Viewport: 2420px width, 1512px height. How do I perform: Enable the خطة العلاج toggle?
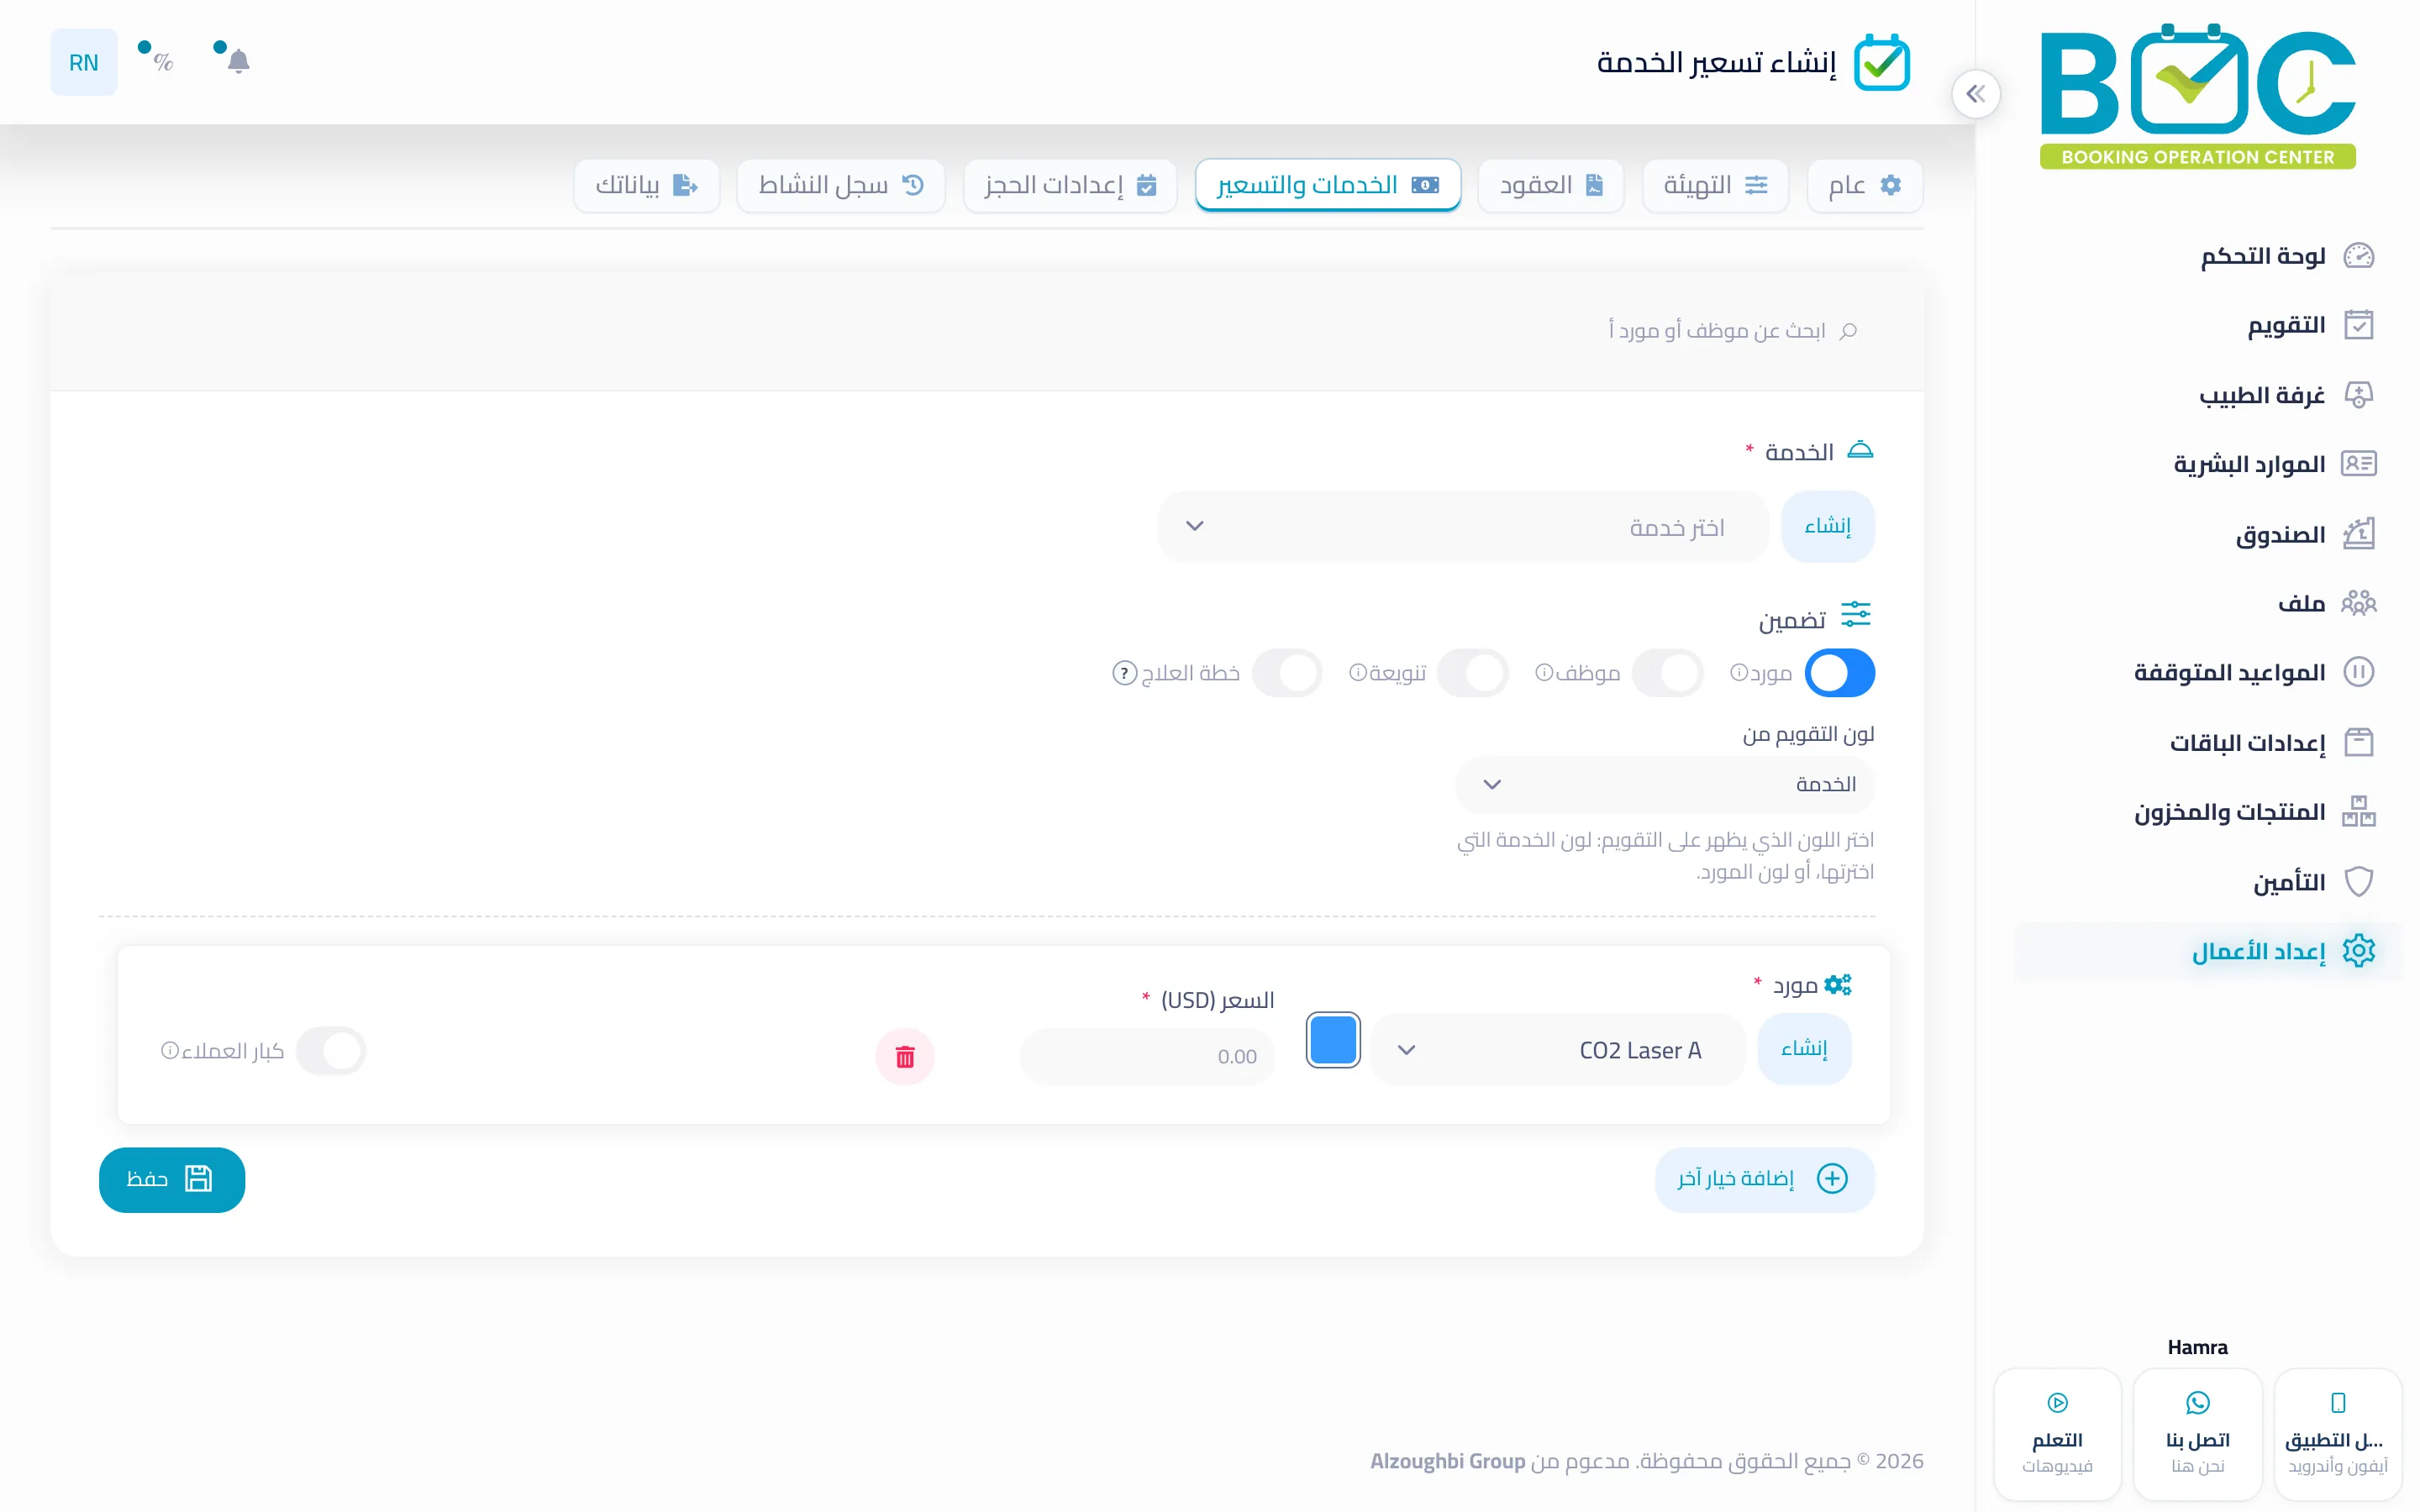point(1287,673)
